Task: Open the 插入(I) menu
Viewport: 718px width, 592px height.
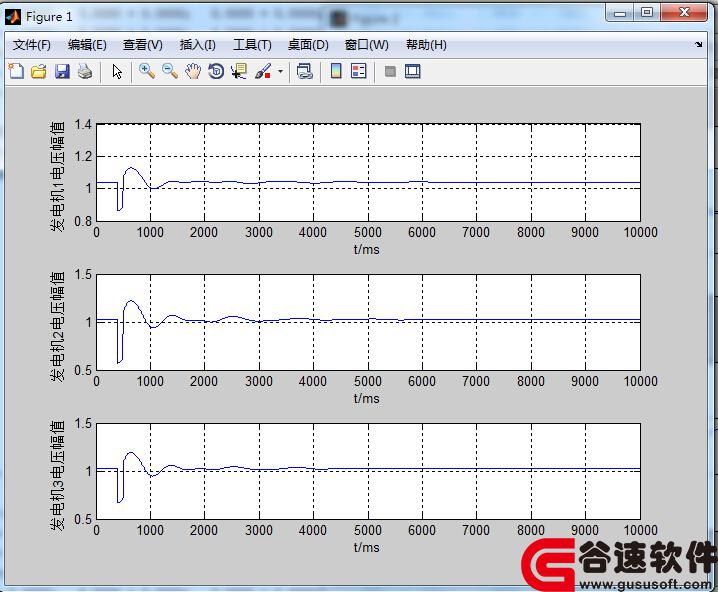Action: click(197, 45)
